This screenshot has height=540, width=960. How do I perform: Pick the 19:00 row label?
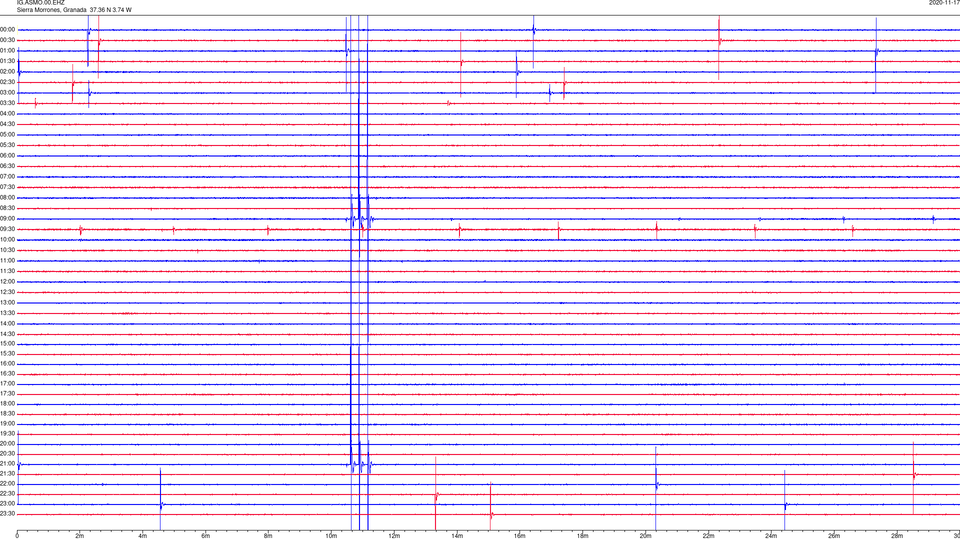(x=8, y=424)
